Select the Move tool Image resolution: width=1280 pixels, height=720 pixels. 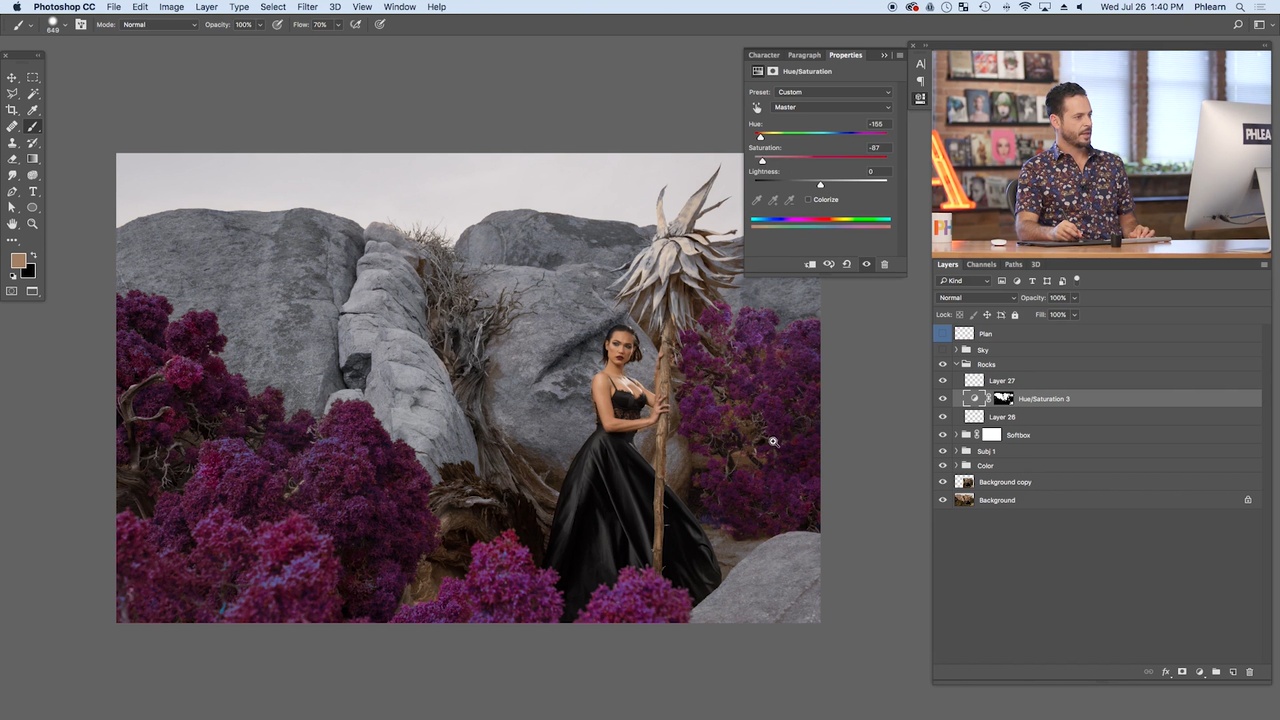(12, 77)
